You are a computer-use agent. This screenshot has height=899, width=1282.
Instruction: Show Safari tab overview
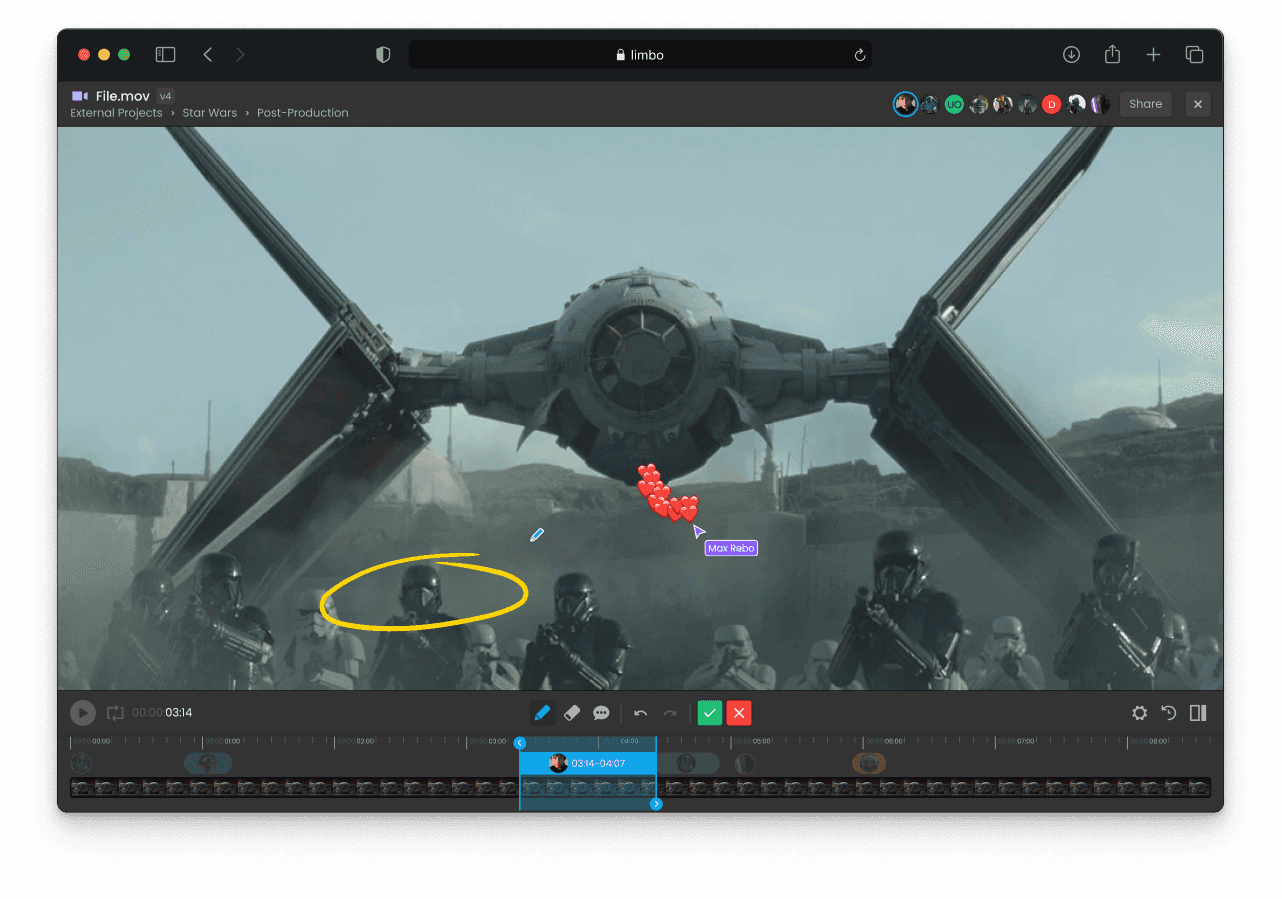(1194, 55)
